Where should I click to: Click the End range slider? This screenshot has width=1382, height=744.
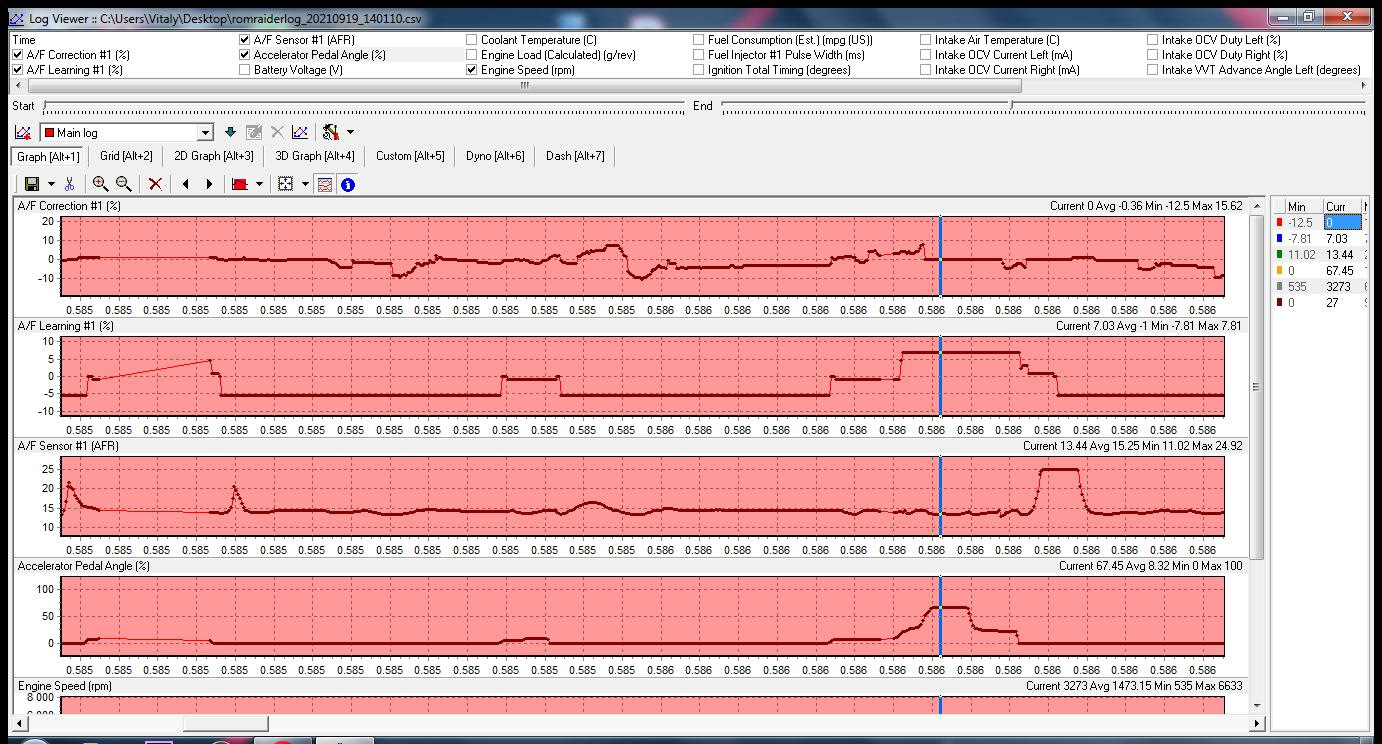1043,105
